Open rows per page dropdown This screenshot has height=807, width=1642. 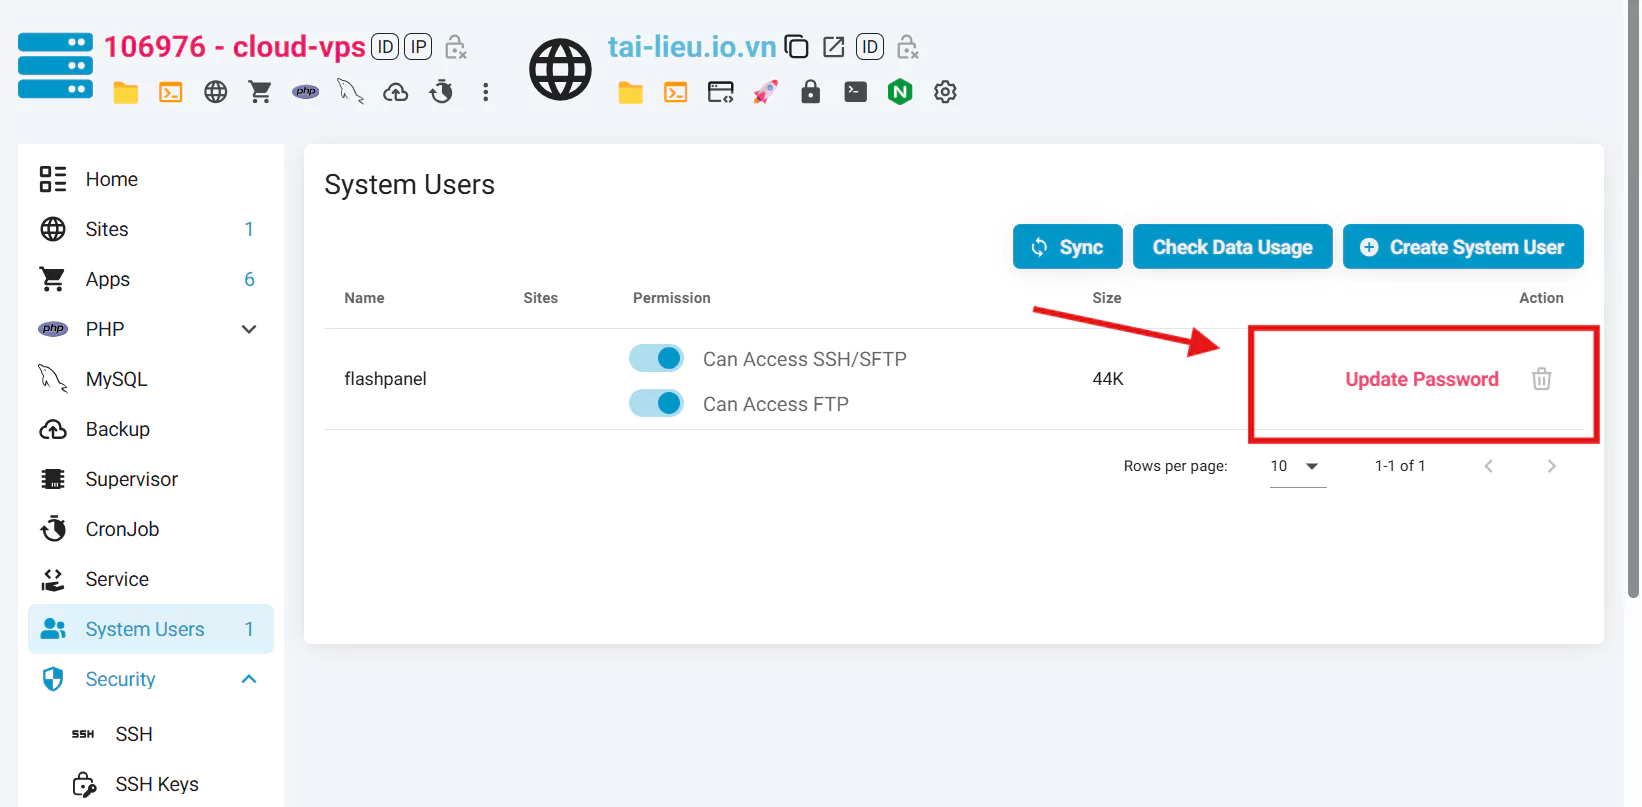pos(1297,466)
